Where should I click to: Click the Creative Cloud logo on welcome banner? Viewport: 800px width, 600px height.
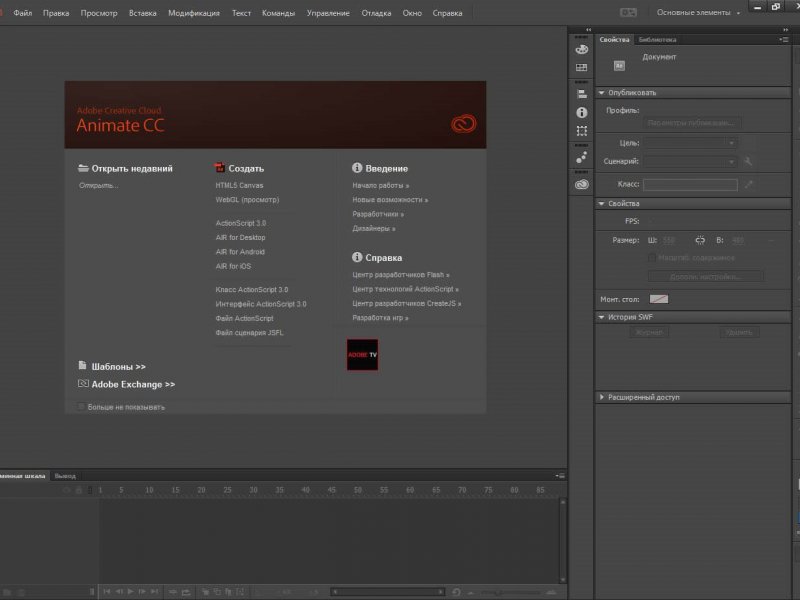tap(463, 123)
